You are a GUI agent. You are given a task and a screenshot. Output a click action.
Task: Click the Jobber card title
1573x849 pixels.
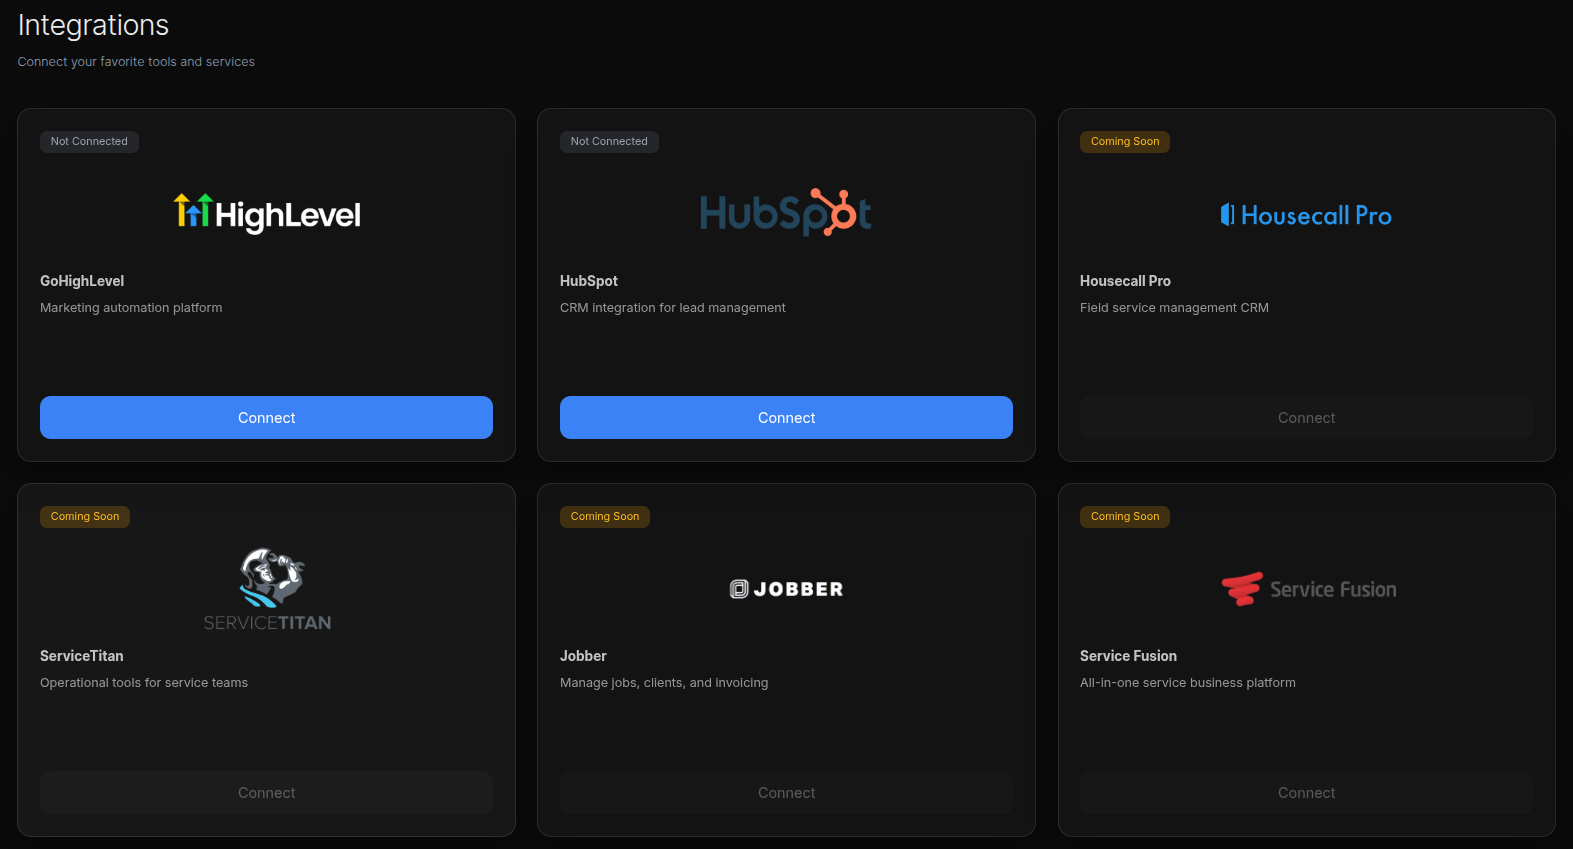pos(583,656)
